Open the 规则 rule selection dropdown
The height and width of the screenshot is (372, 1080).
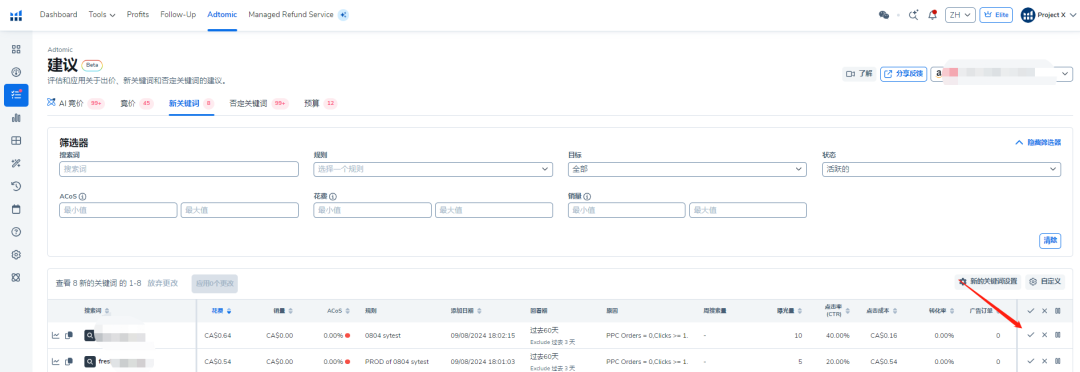tap(433, 169)
